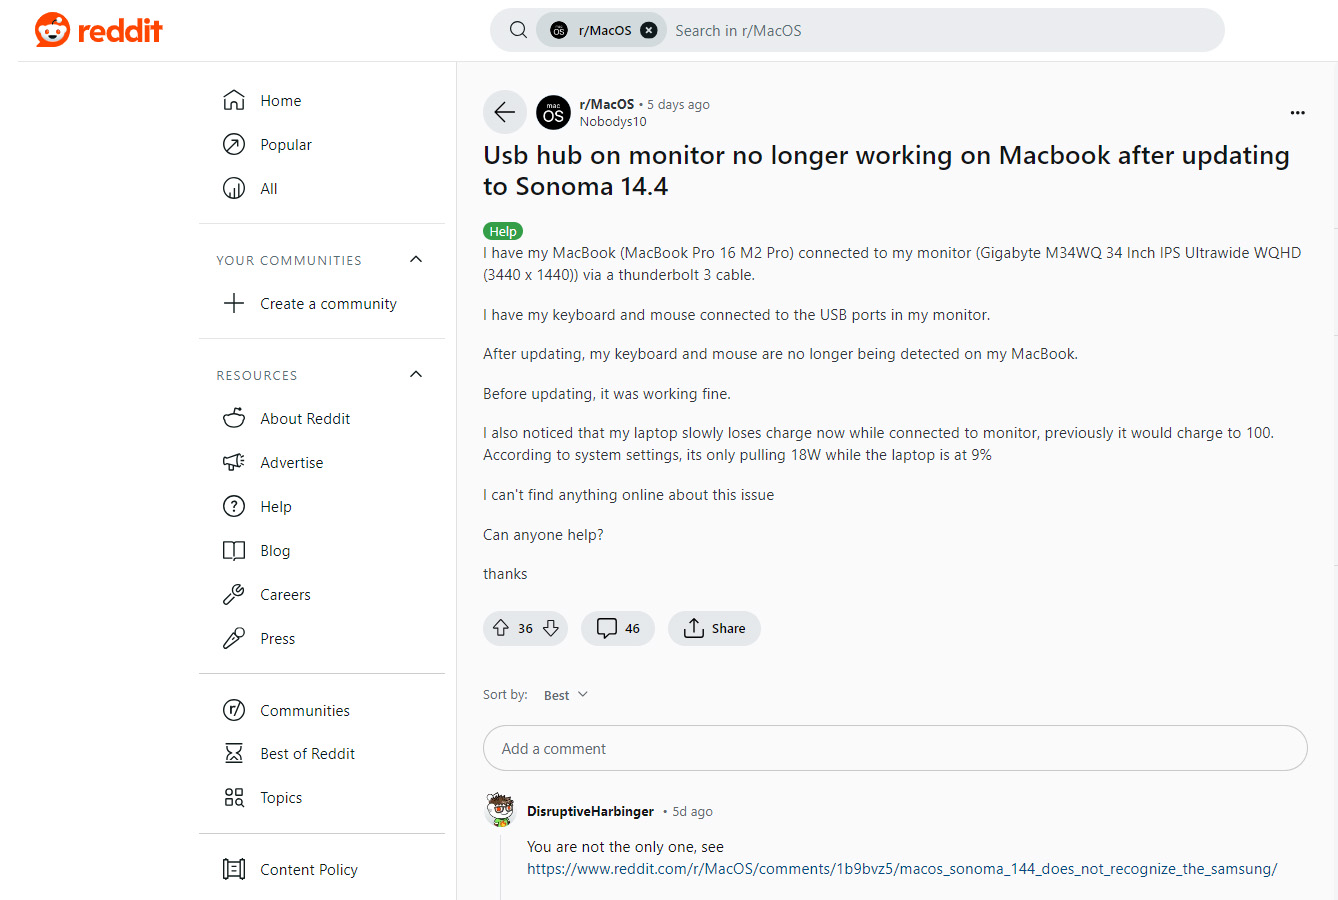Open the Nobodys10 user profile
1338x900 pixels.
[613, 122]
